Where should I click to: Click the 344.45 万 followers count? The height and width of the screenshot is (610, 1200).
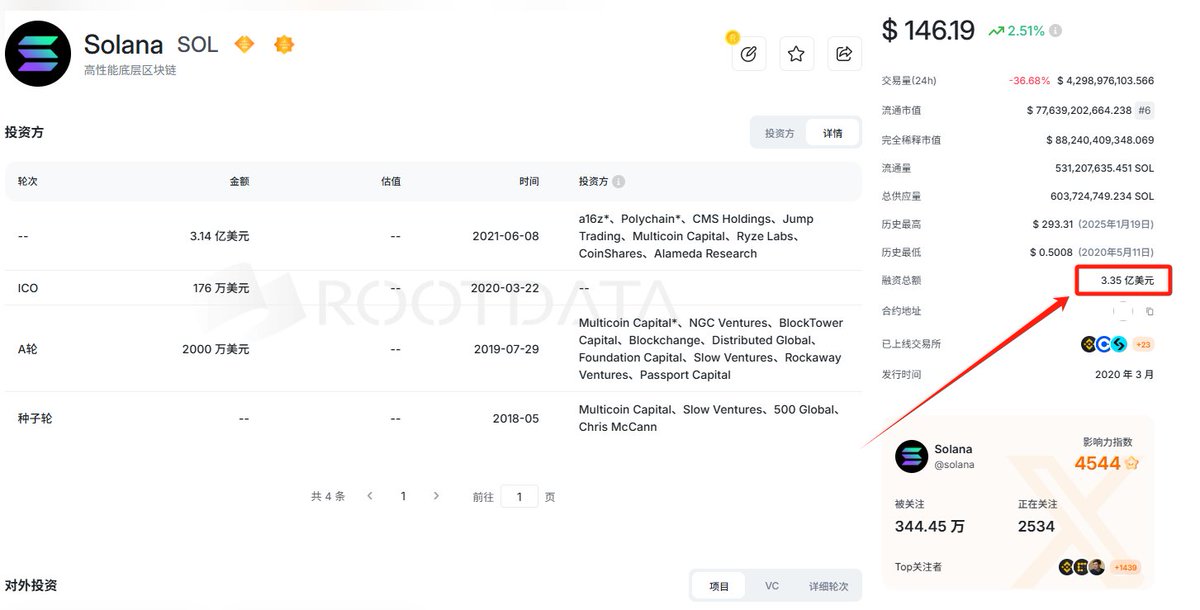coord(930,526)
